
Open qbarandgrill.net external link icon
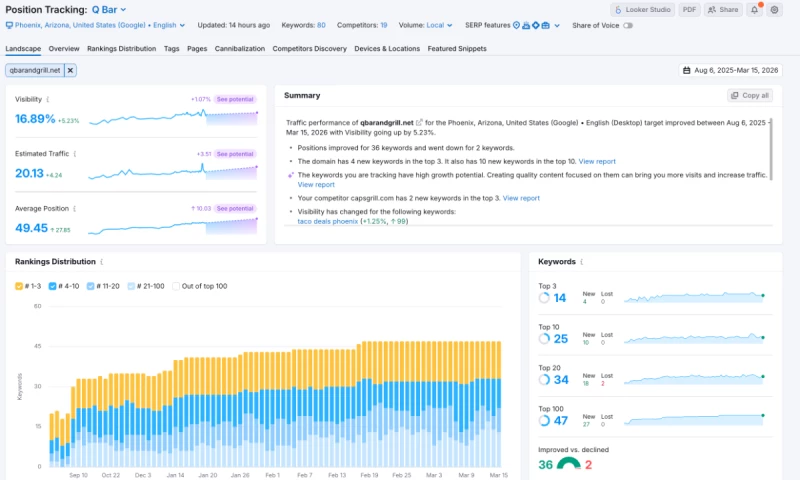[419, 122]
